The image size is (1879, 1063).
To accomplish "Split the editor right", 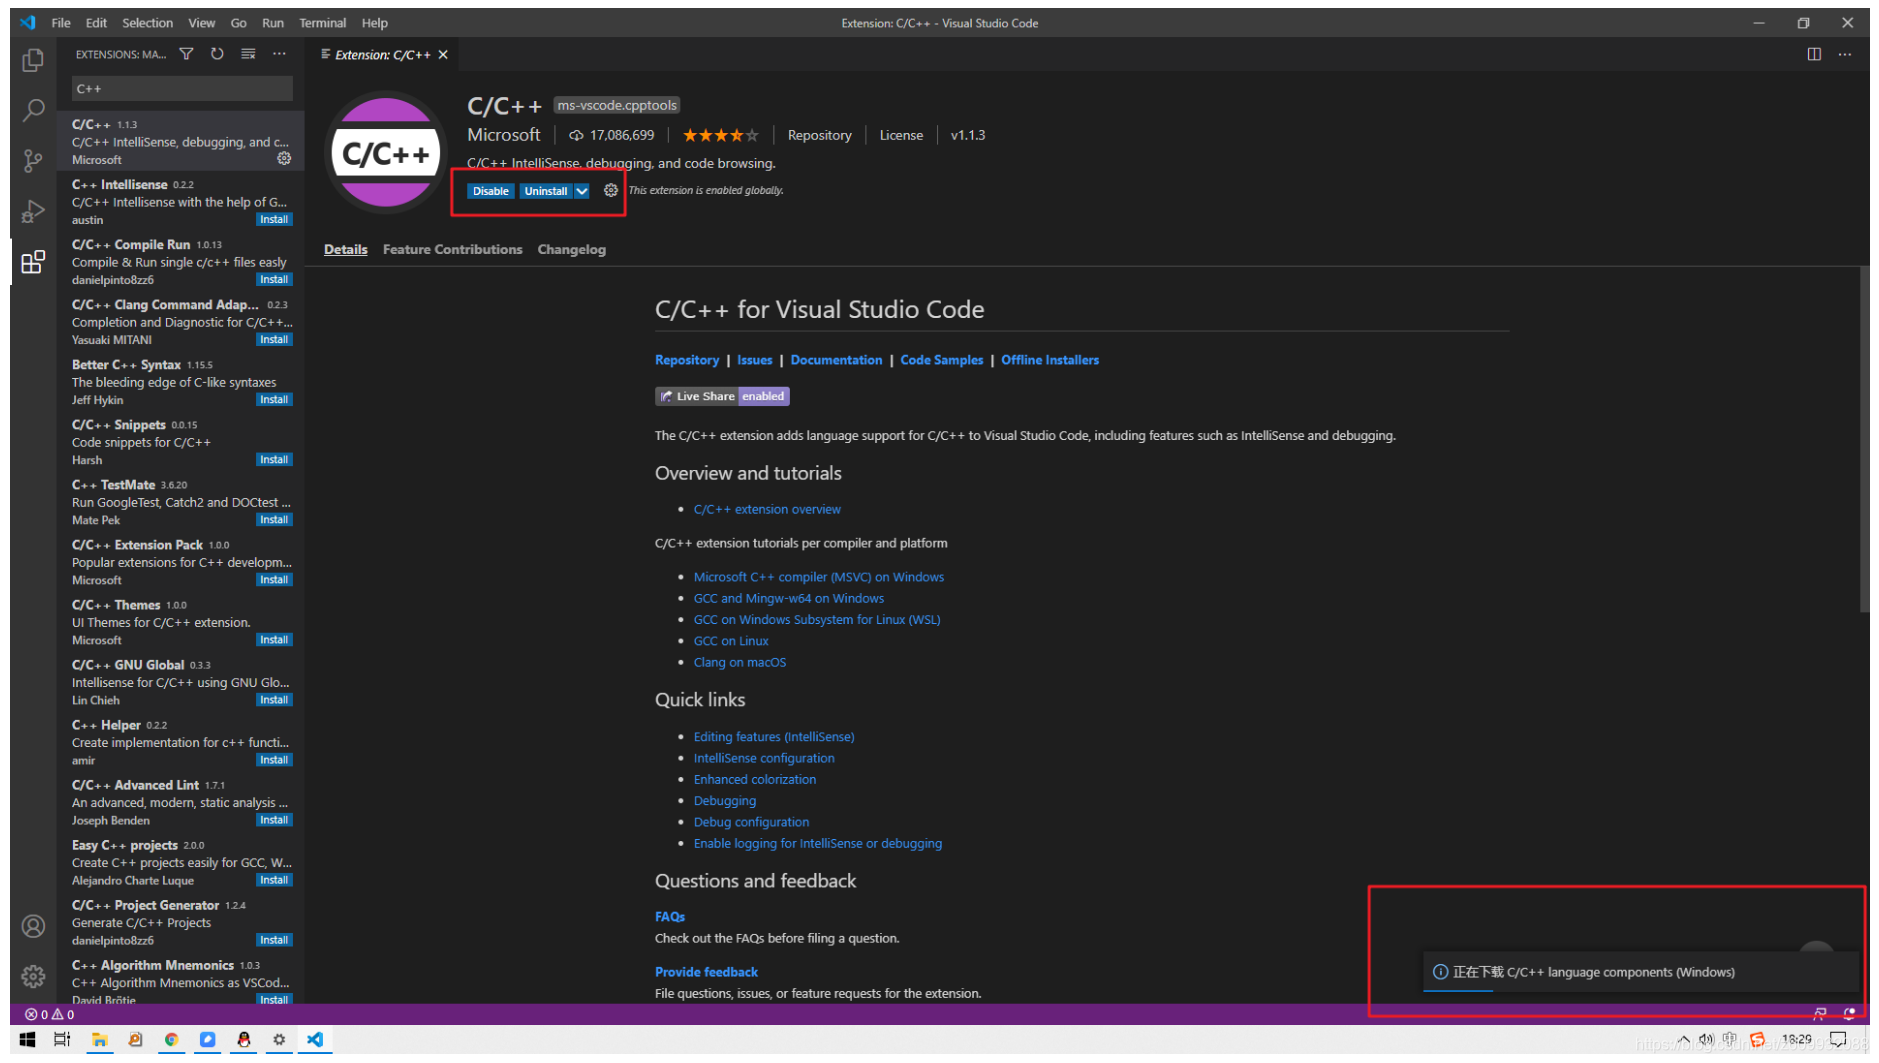I will [1814, 54].
